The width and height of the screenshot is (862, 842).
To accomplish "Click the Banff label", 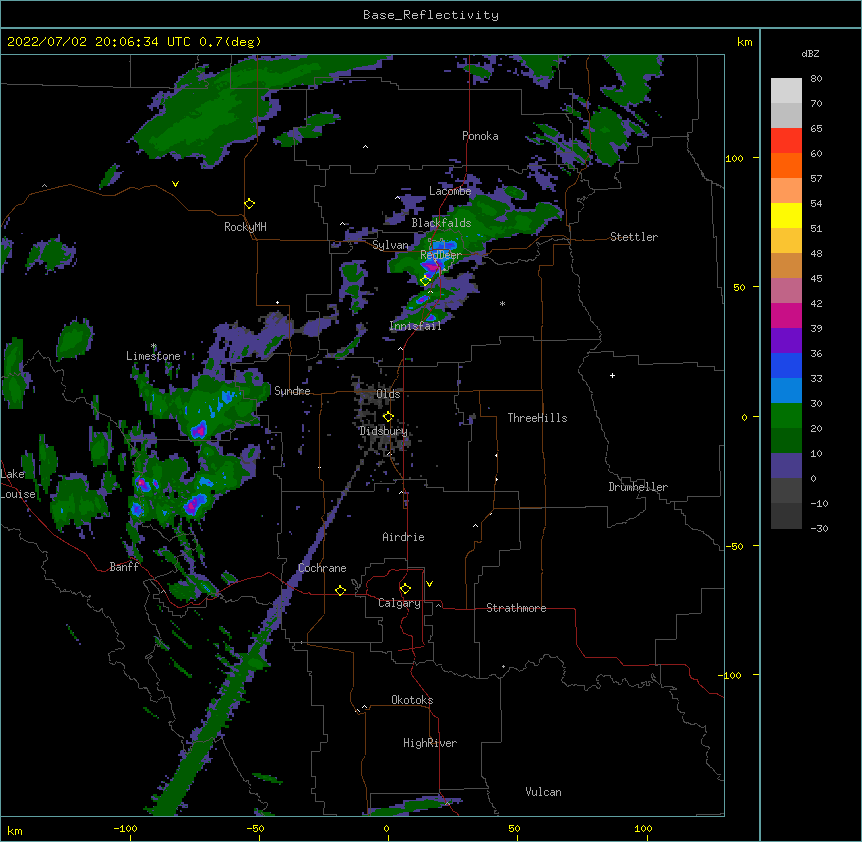I will point(124,567).
